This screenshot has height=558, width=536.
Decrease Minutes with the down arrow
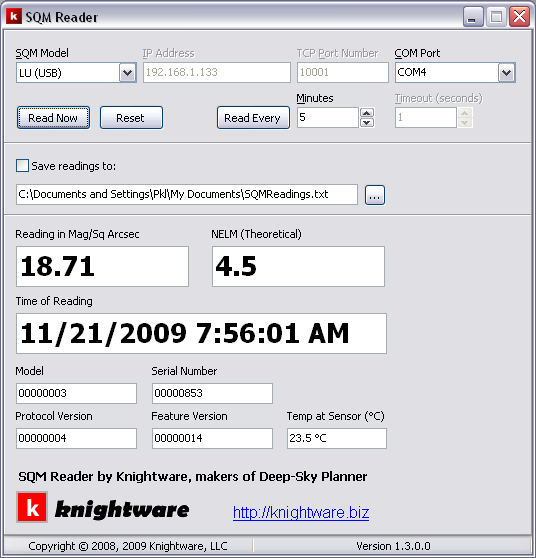(367, 122)
